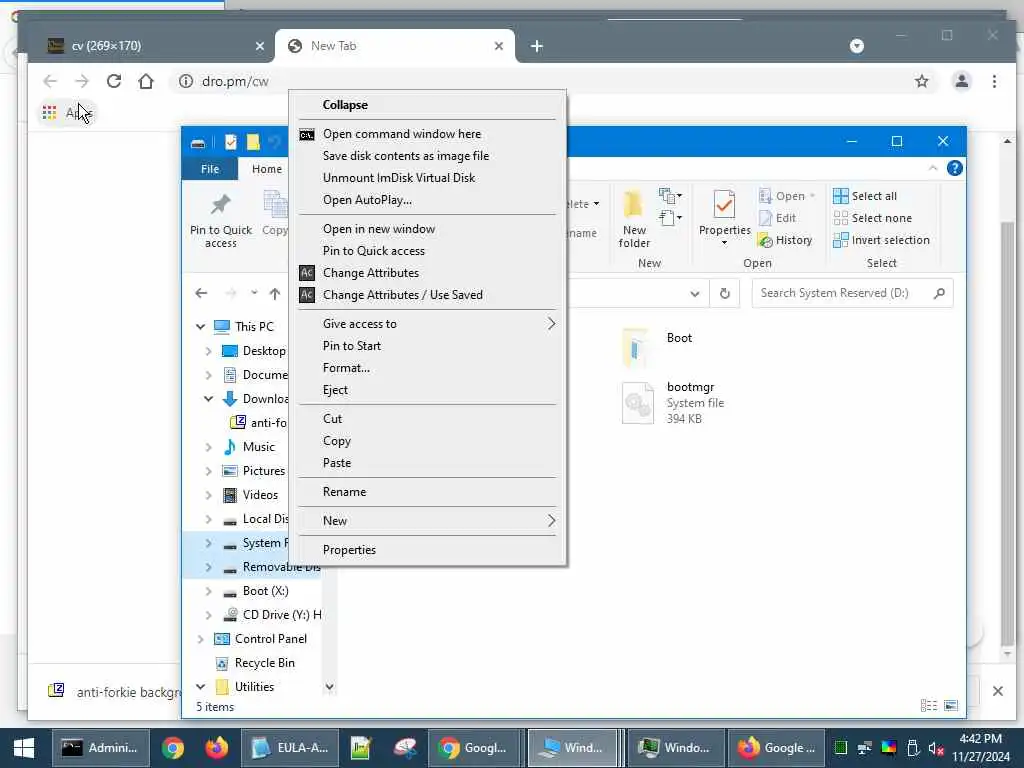
Task: Open the Chrome profile avatar
Action: tap(961, 81)
